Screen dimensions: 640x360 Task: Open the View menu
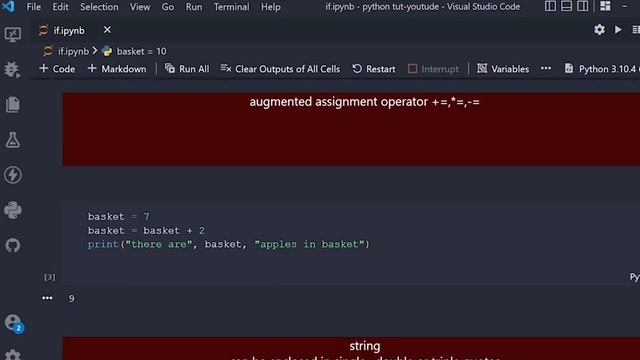coord(140,7)
